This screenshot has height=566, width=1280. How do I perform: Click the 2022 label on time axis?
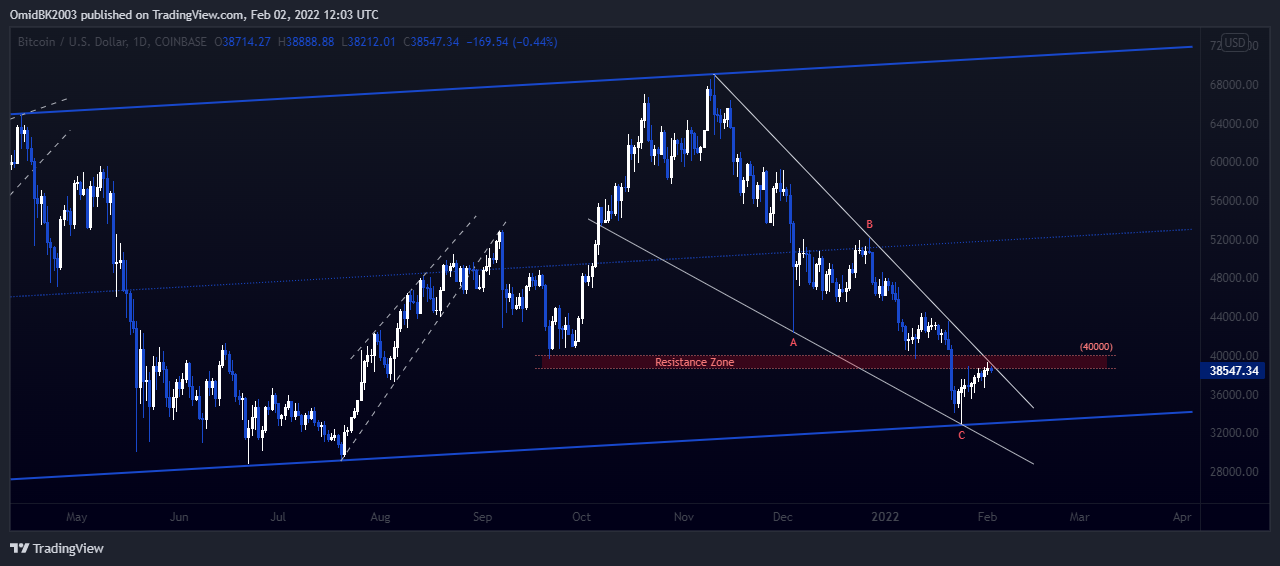(886, 518)
